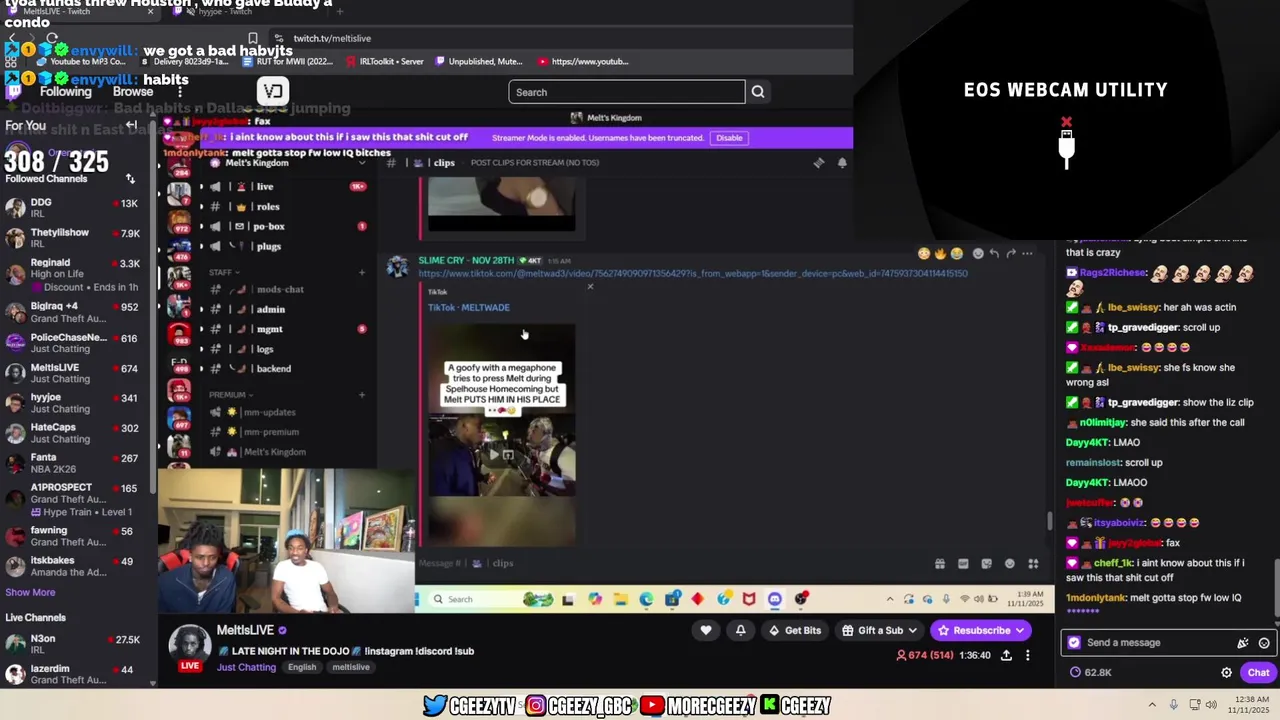The height and width of the screenshot is (720, 1280).
Task: Click the purple Chat send button
Action: pyautogui.click(x=1258, y=672)
